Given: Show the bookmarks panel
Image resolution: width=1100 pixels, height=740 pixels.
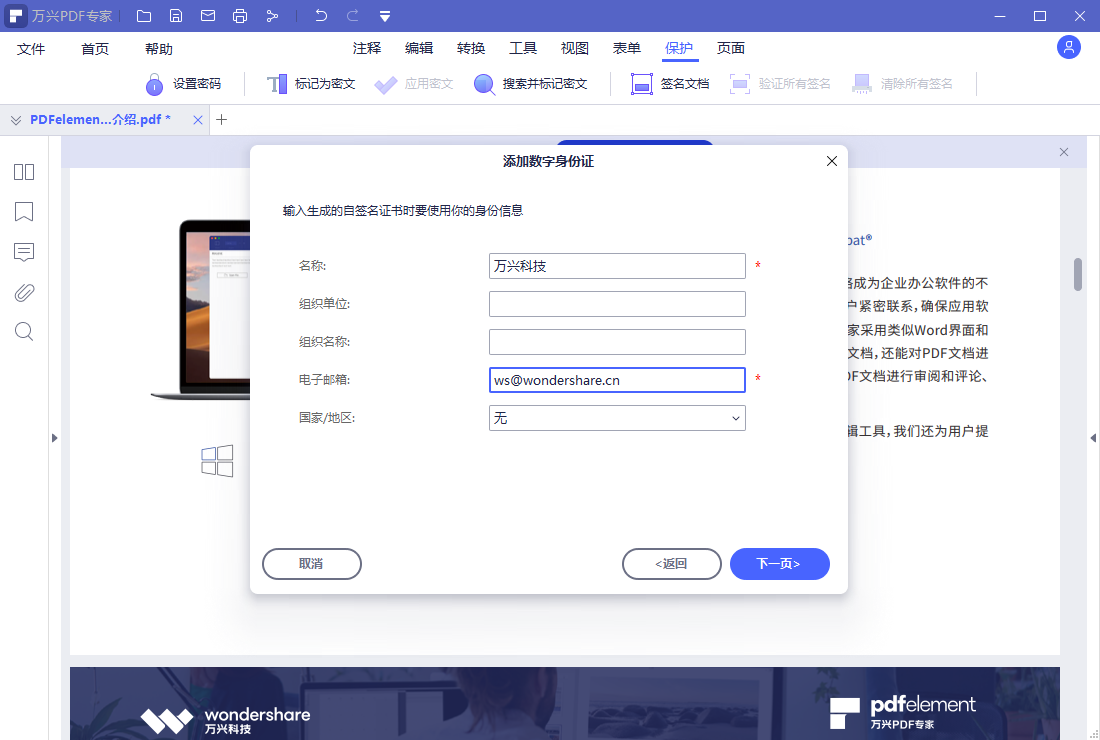Looking at the screenshot, I should coord(23,212).
